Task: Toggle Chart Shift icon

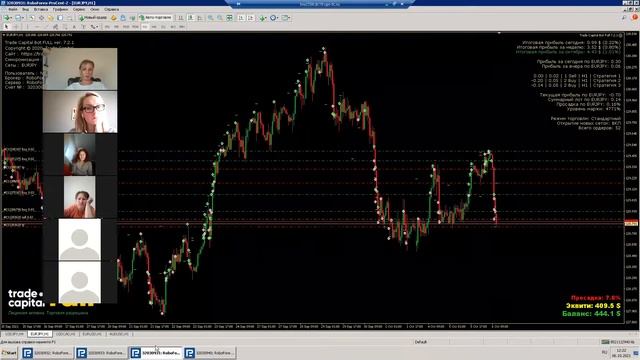Action: (x=250, y=18)
